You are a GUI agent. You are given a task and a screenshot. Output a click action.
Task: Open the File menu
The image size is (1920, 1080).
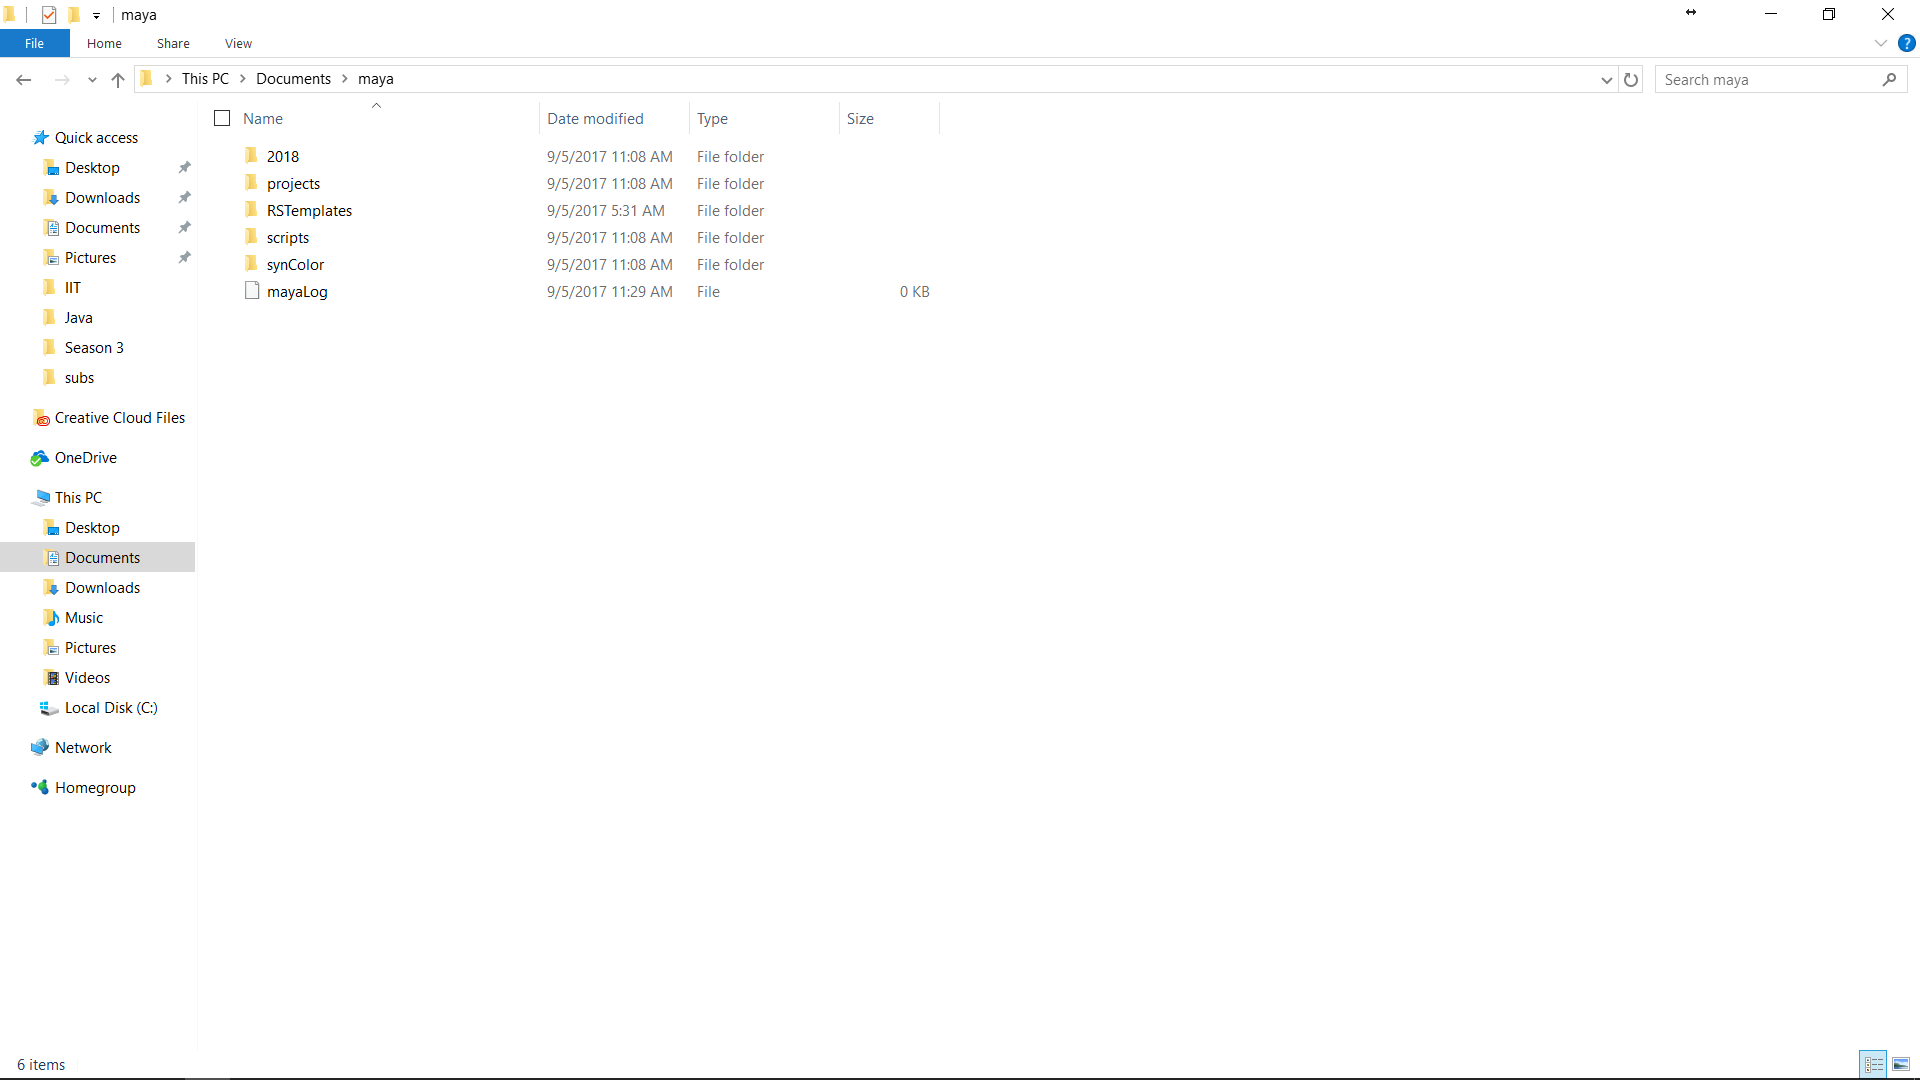coord(34,43)
